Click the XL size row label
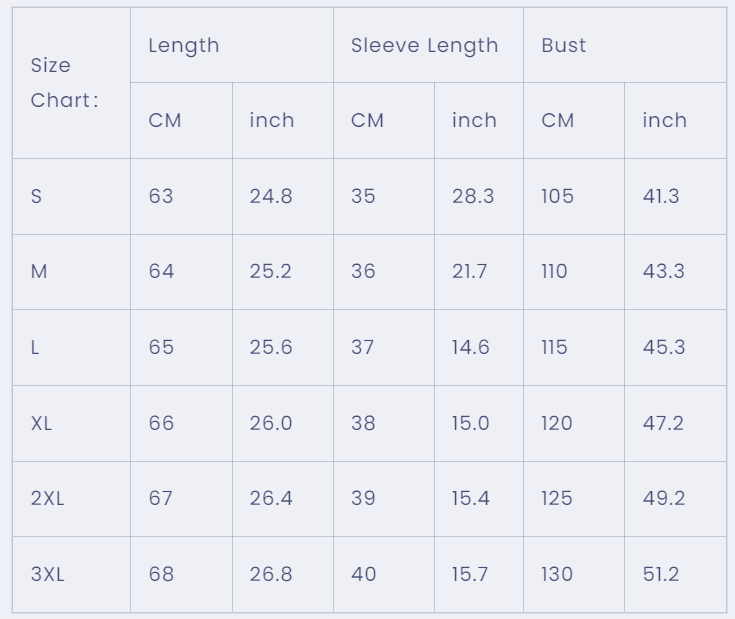Viewport: 735px width, 619px height. (71, 424)
